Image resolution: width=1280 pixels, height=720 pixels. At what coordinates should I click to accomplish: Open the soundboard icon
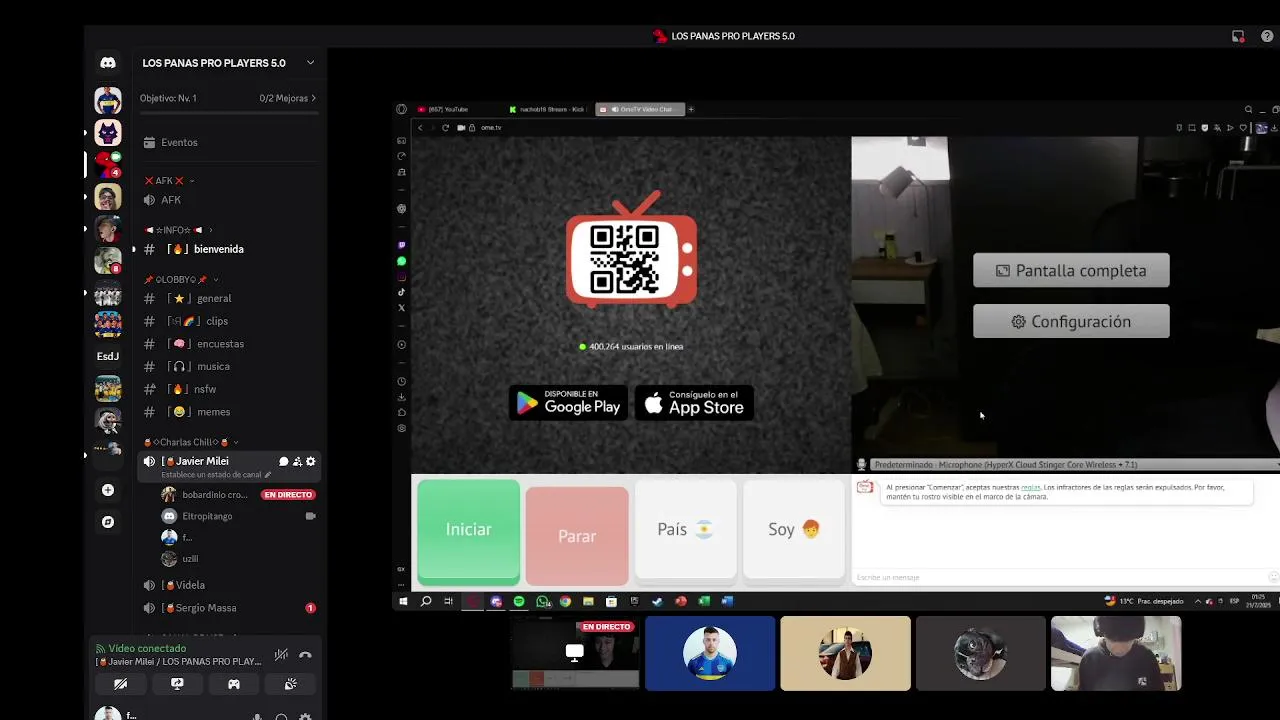tap(290, 684)
